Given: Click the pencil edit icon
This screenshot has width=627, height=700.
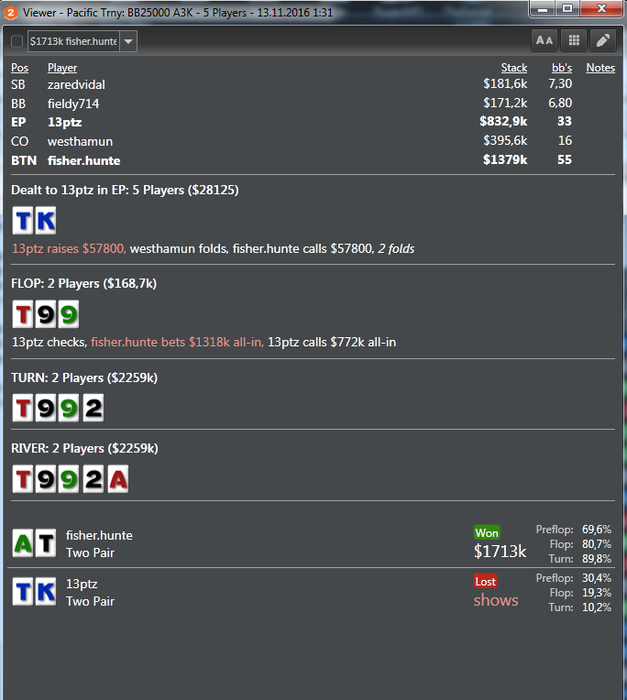Looking at the screenshot, I should (603, 41).
